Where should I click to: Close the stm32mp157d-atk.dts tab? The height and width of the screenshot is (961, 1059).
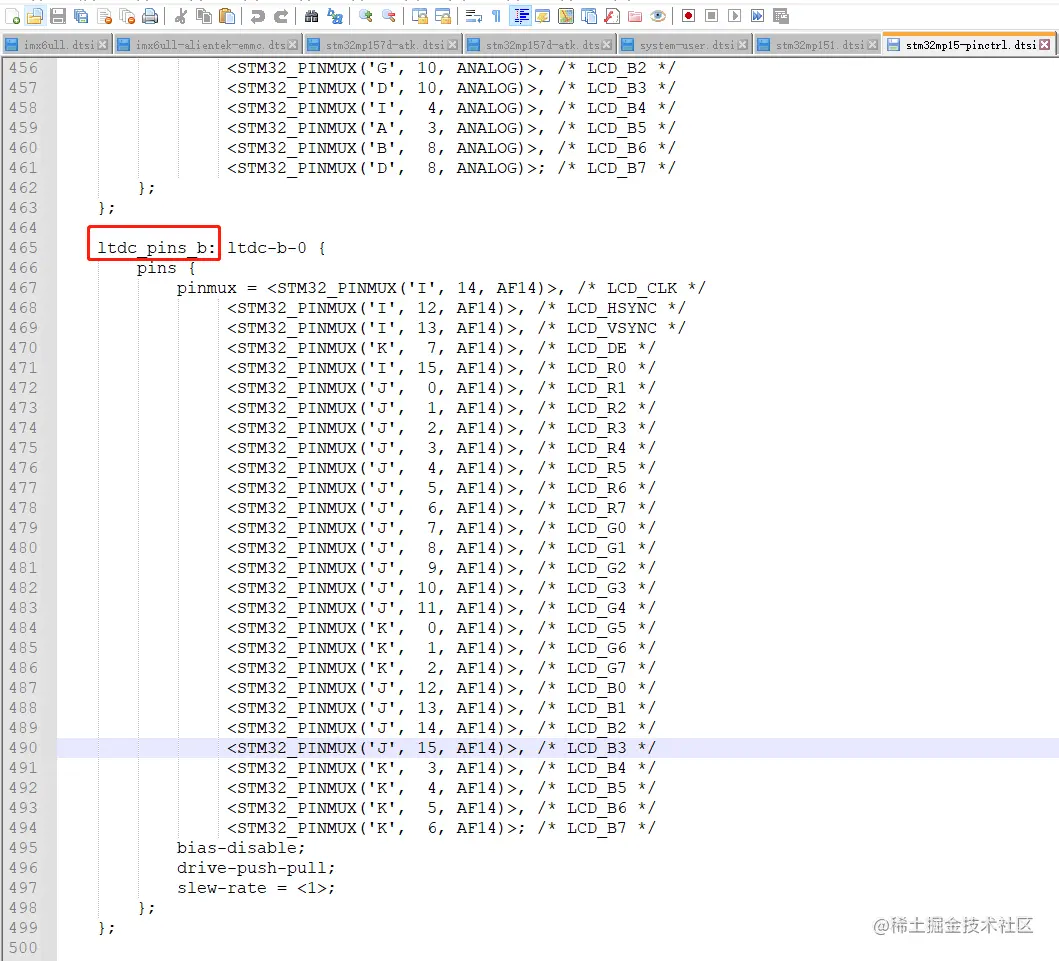[x=606, y=45]
